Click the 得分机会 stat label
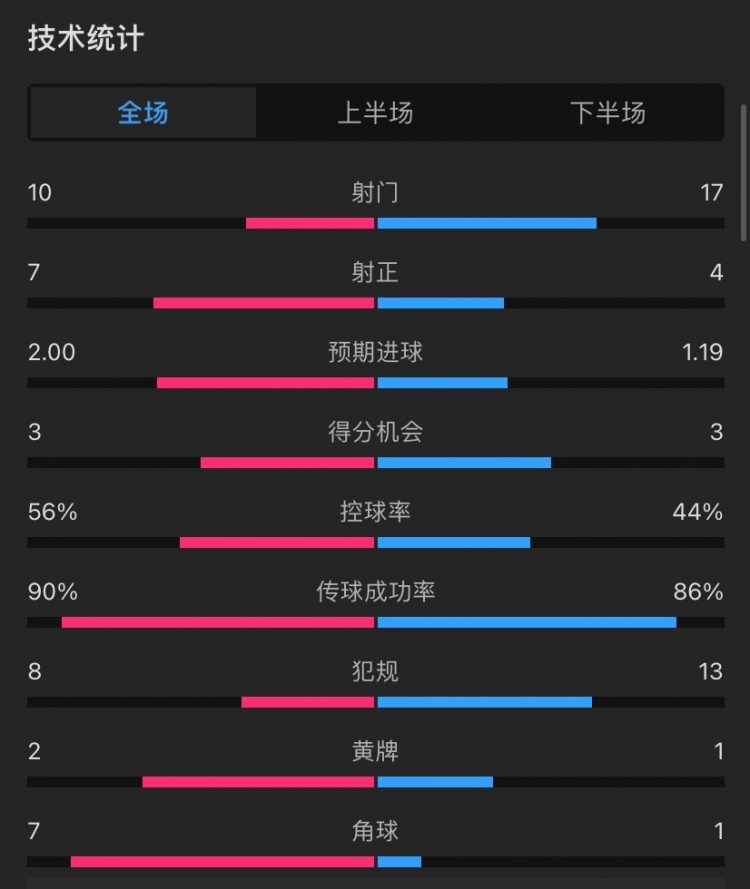Image resolution: width=750 pixels, height=889 pixels. [x=375, y=432]
